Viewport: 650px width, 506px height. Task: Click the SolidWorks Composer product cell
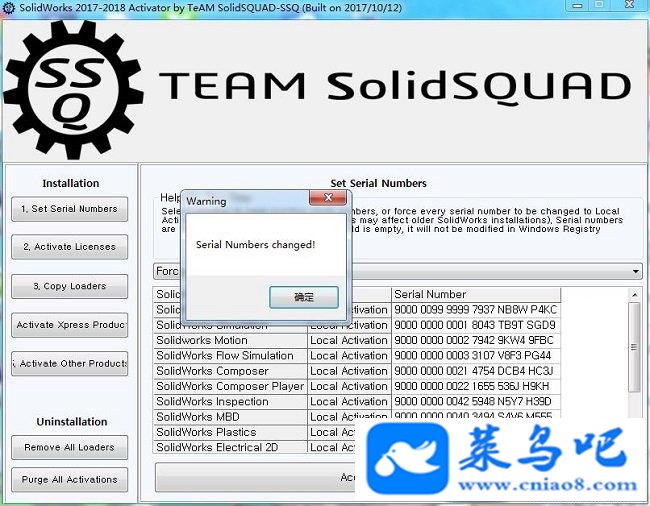[x=230, y=371]
